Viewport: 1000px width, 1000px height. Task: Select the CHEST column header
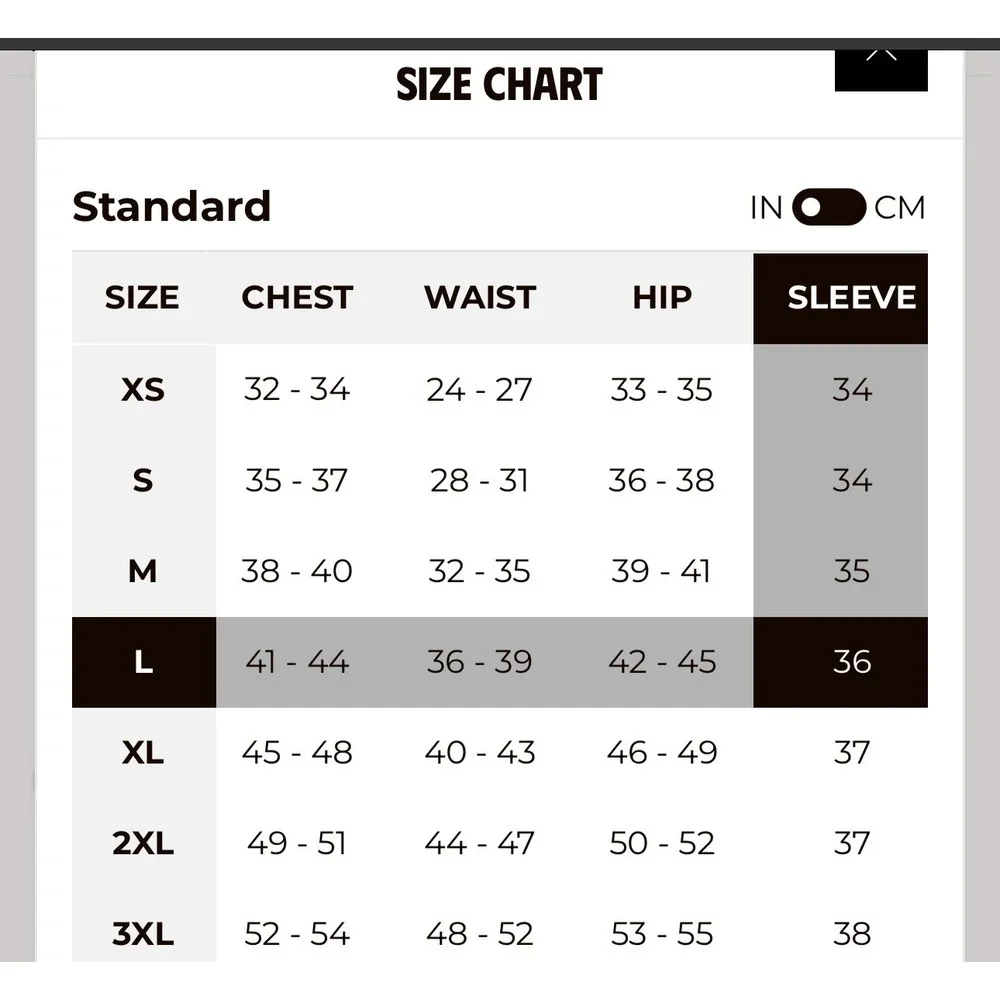point(297,298)
